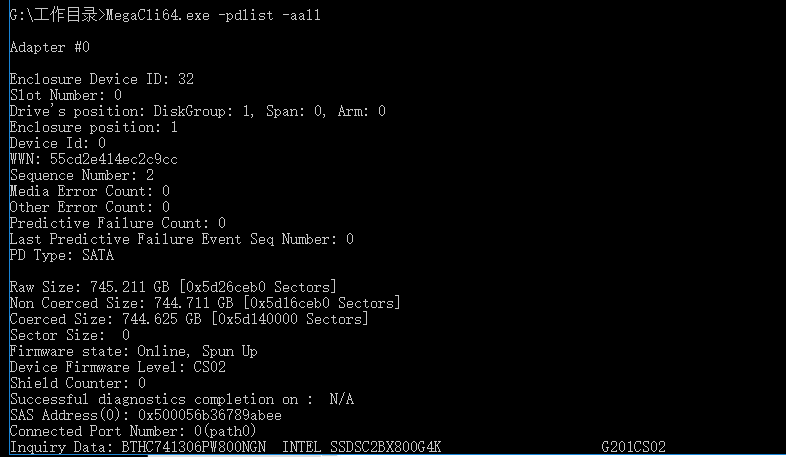
Task: Click the WWN 55cd2e414ec2c9cc value
Action: tap(113, 159)
